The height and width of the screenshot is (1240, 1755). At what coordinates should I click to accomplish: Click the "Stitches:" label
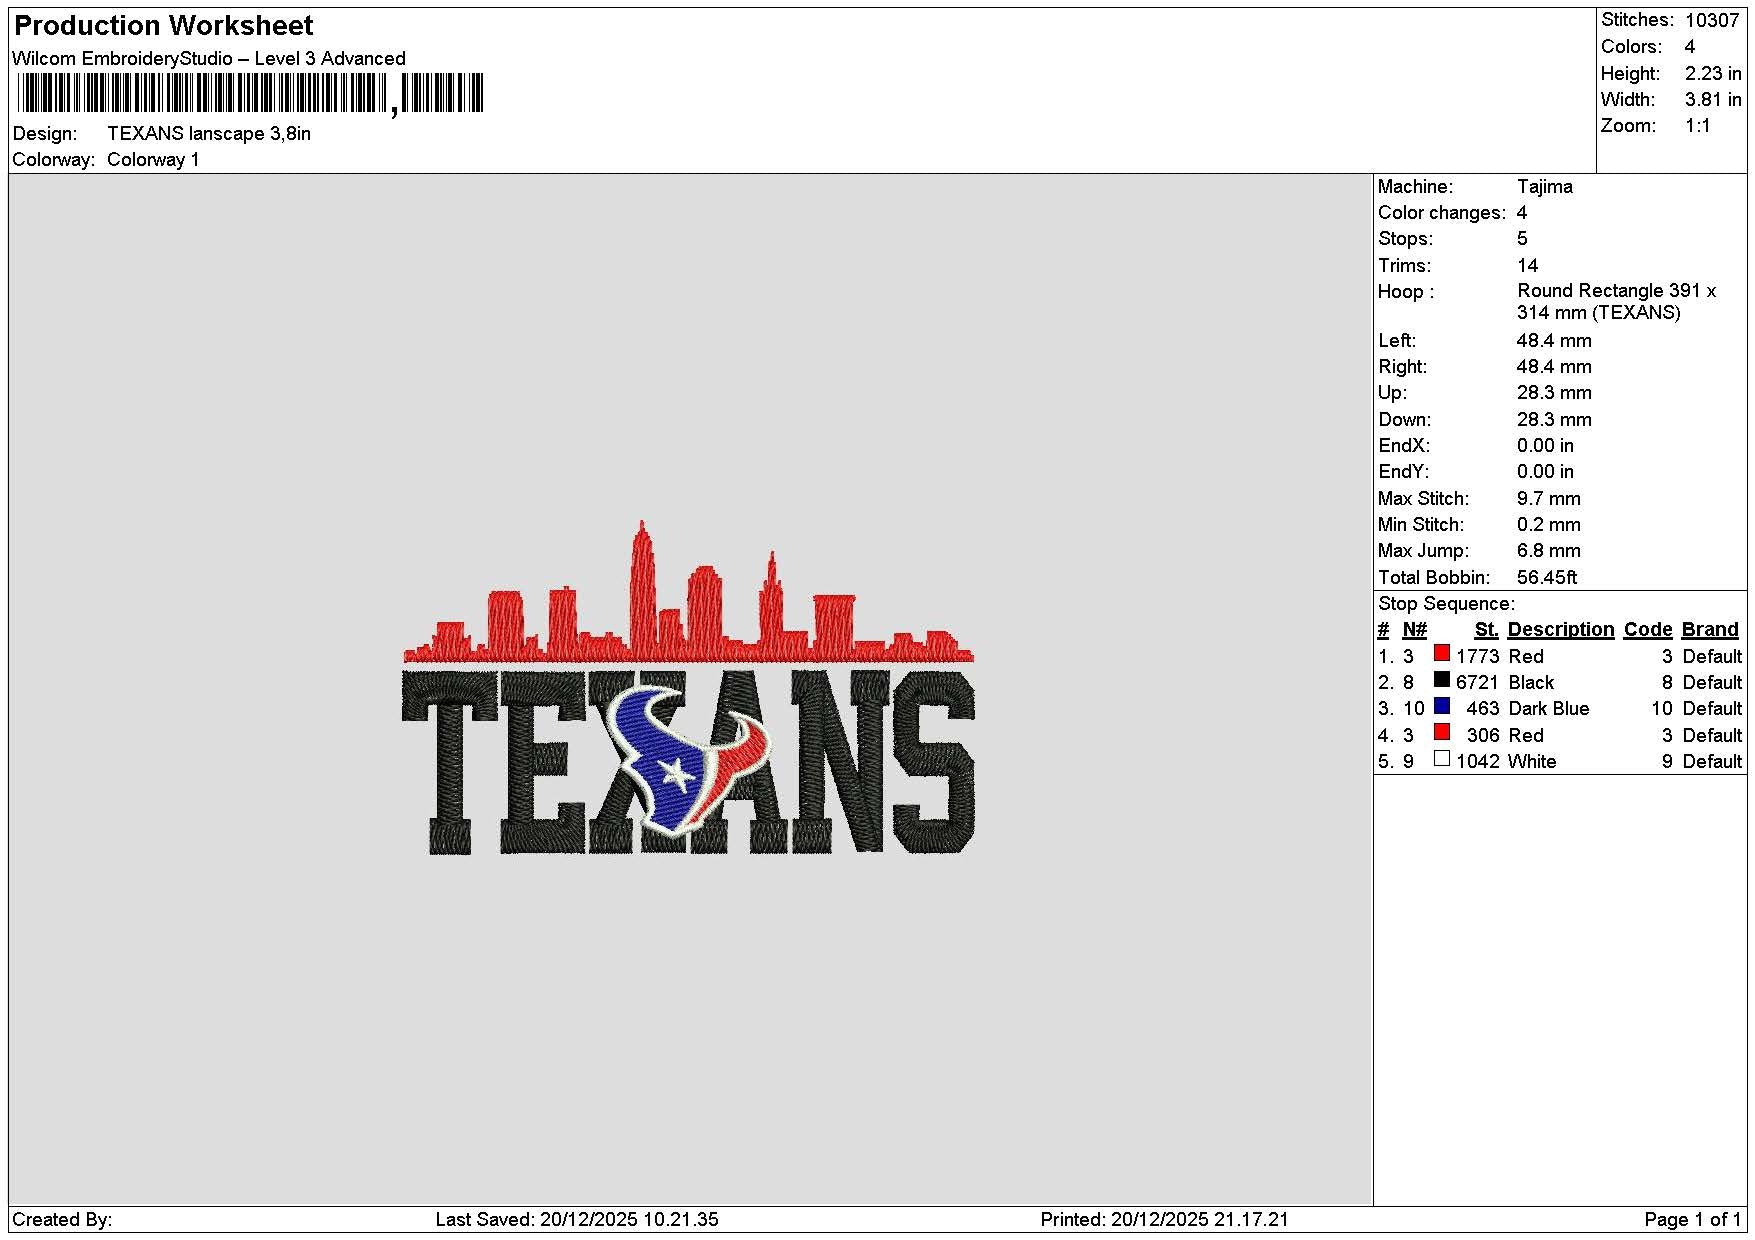[1637, 20]
